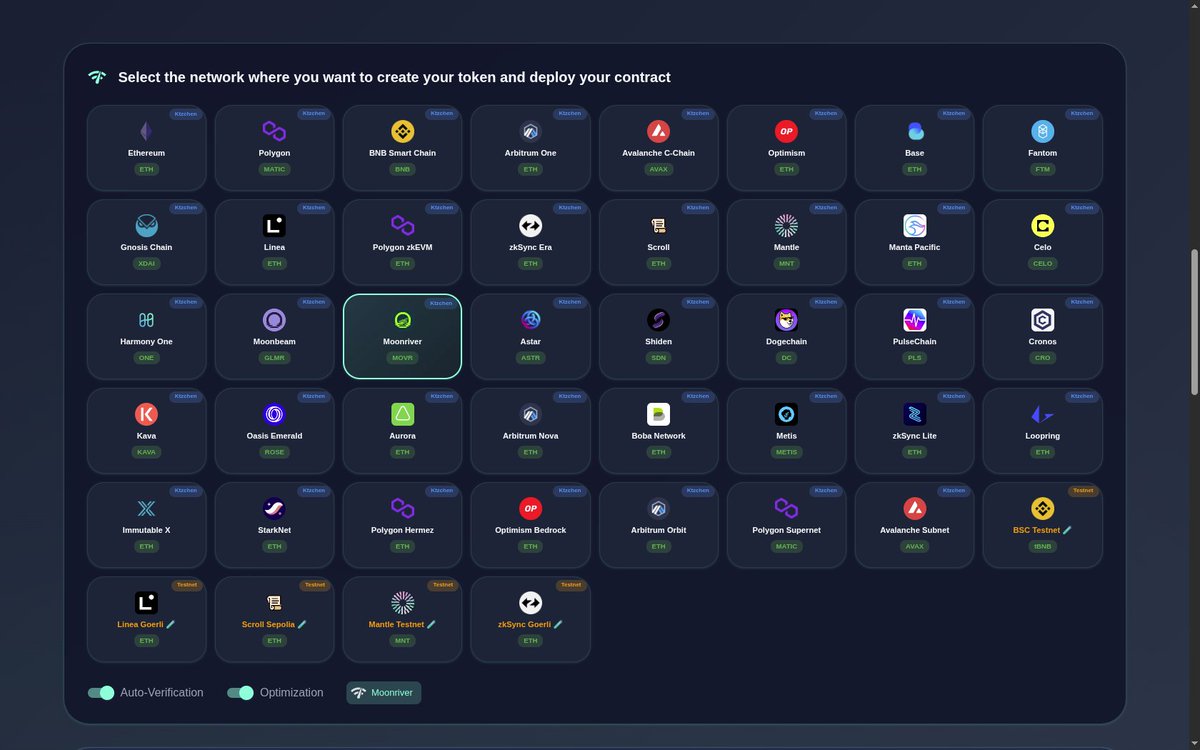Click the CELO tag on Celo card

(1042, 264)
